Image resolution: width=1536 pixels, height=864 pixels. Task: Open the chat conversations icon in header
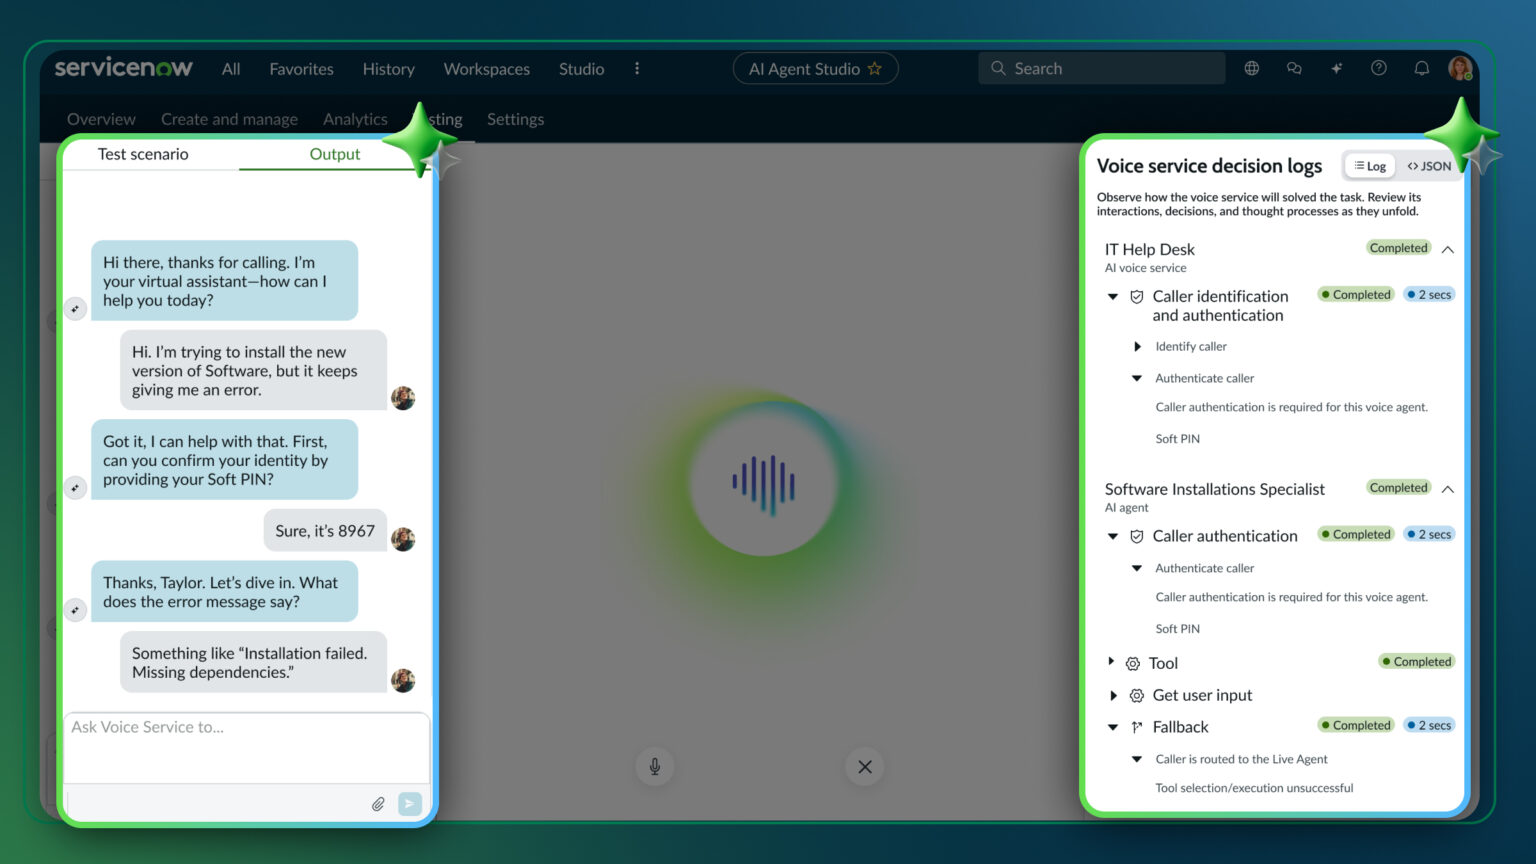(1294, 68)
